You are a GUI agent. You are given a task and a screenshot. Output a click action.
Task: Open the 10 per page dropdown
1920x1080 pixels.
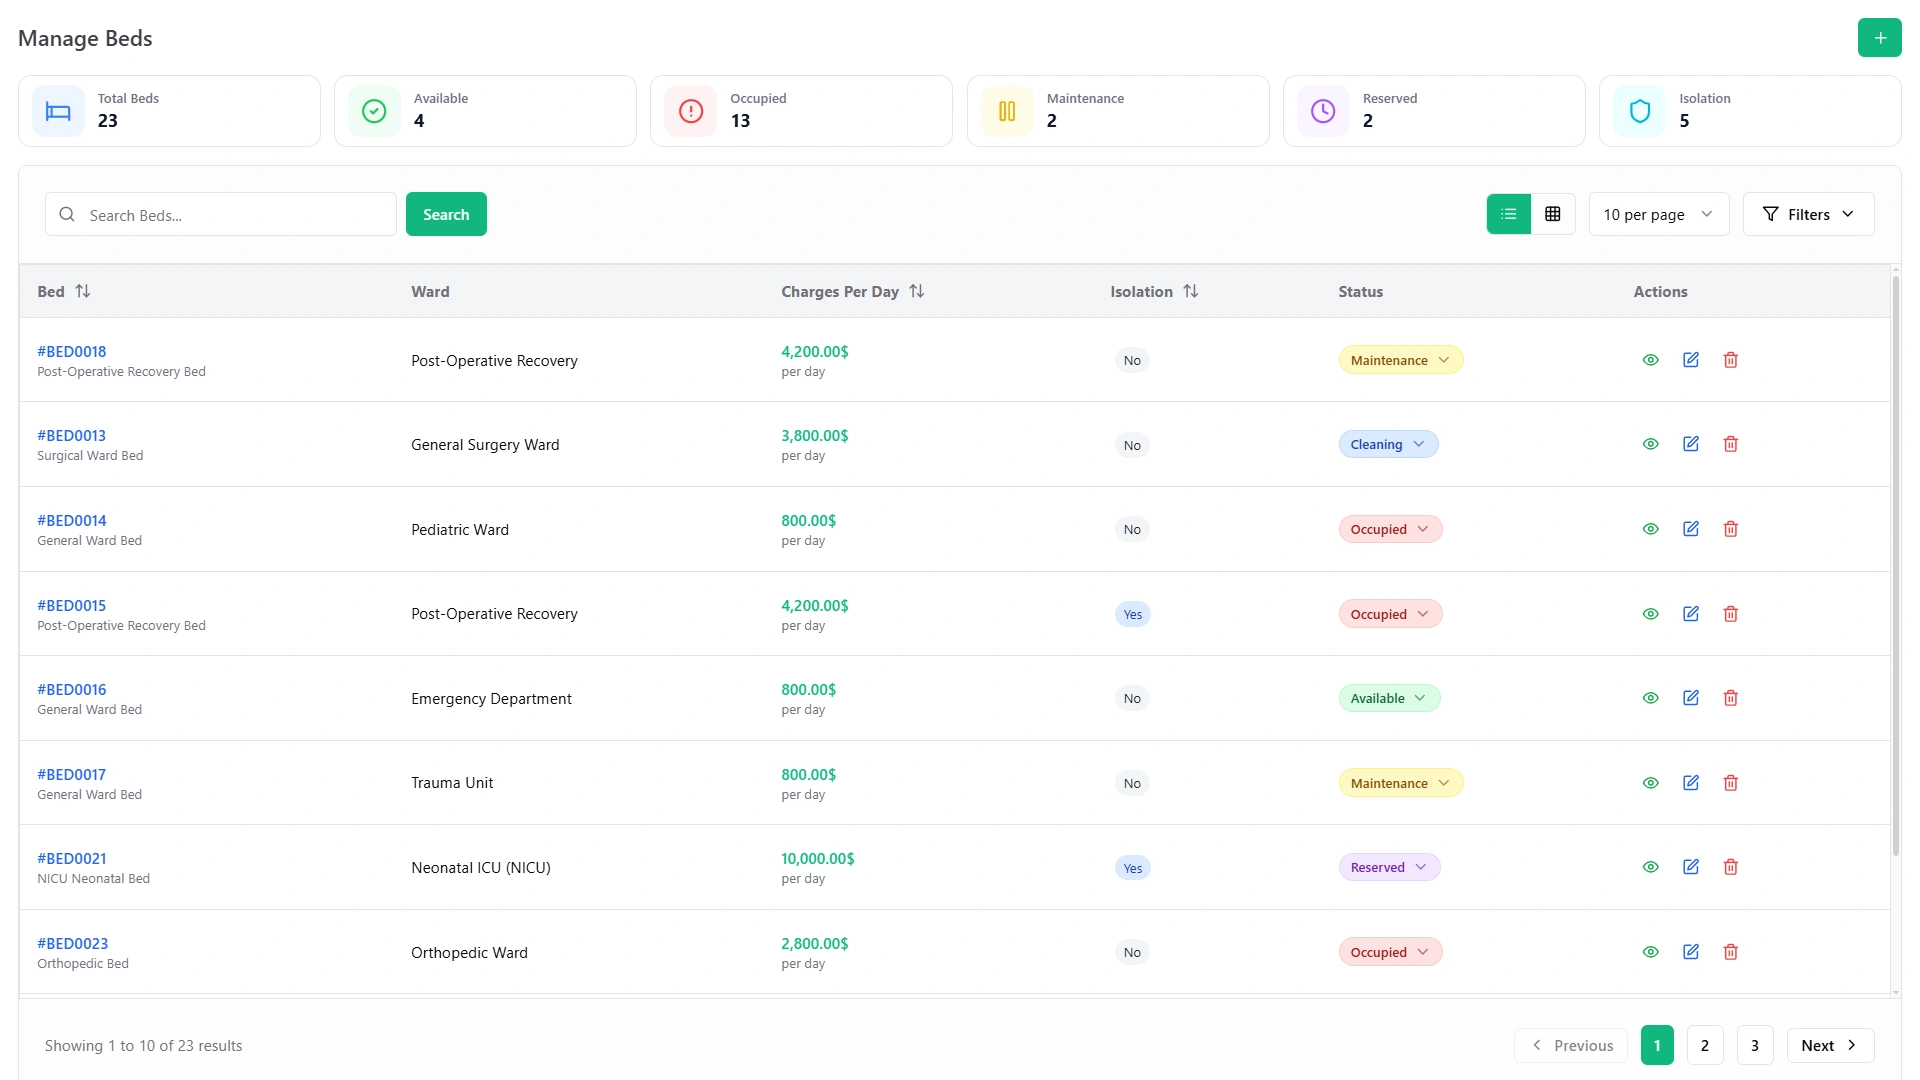[1658, 214]
